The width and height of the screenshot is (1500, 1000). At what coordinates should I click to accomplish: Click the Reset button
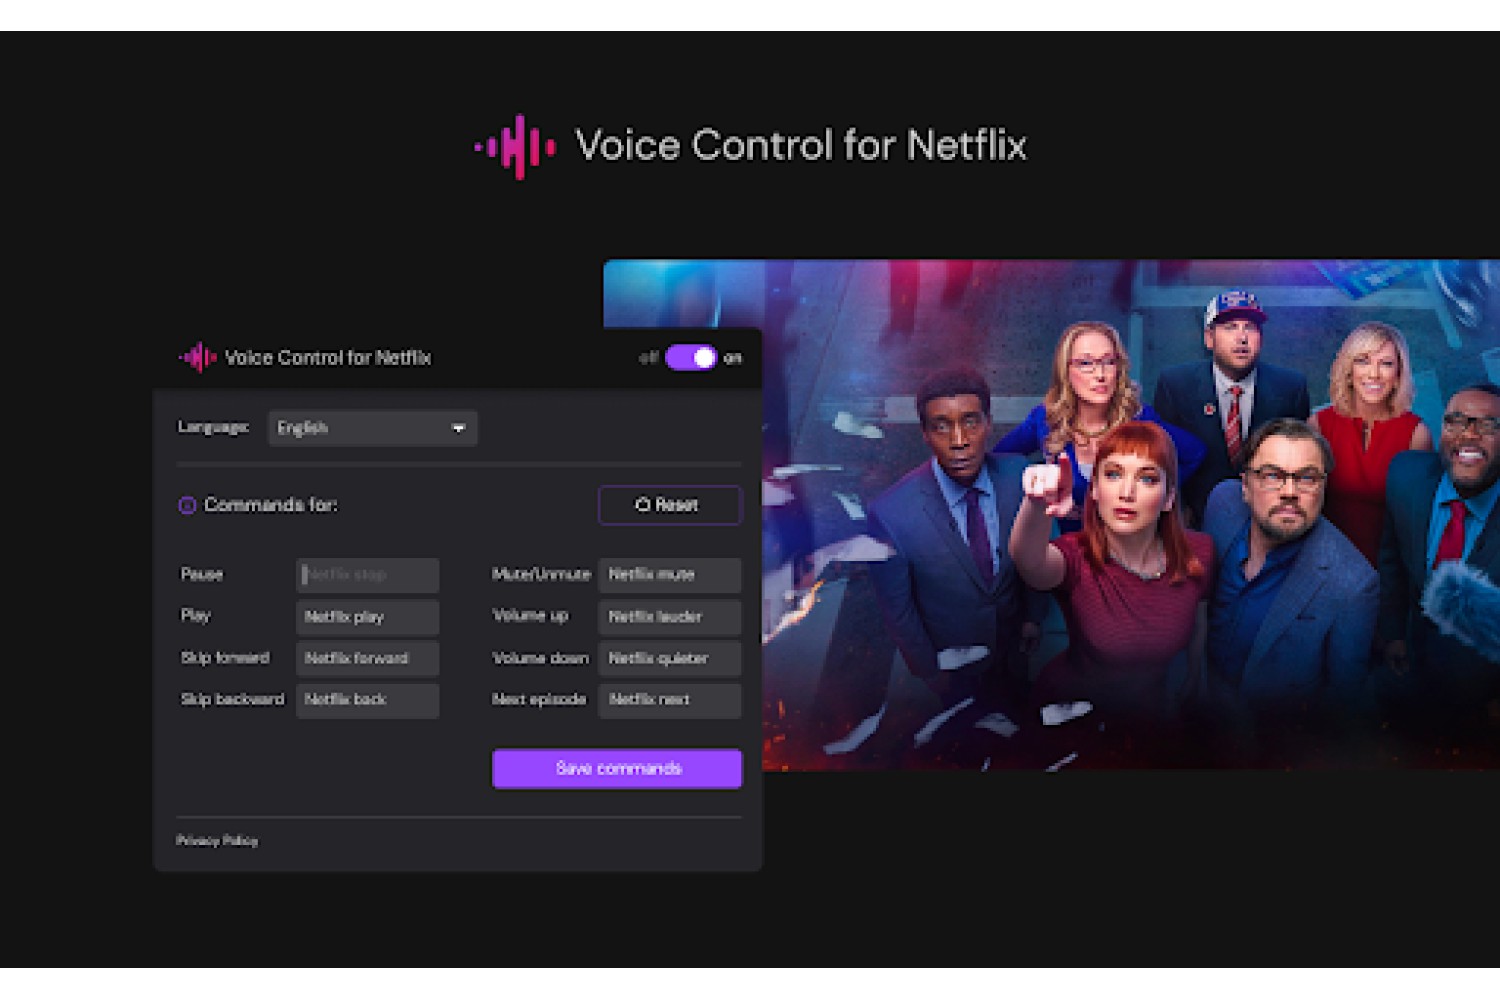(x=669, y=505)
